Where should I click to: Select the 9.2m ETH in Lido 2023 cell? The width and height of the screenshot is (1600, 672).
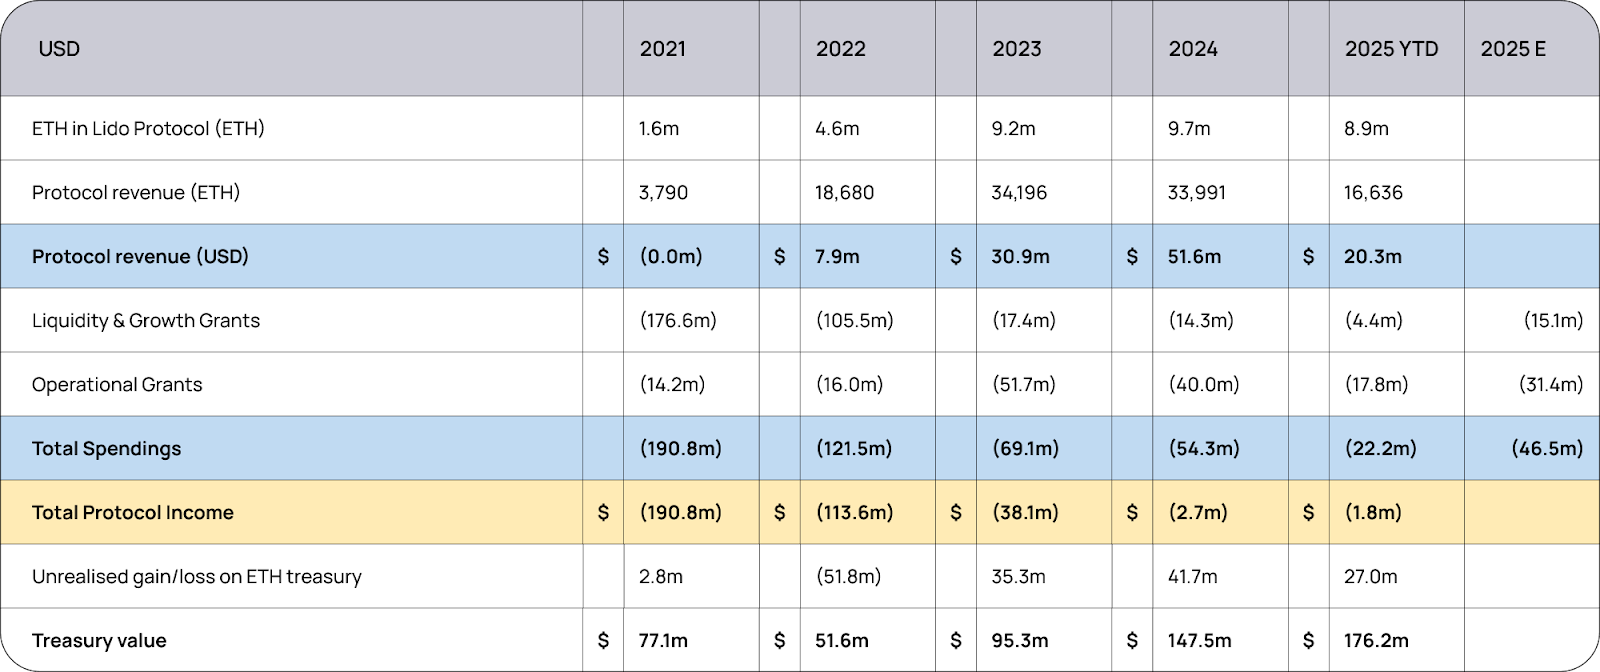coord(1013,128)
